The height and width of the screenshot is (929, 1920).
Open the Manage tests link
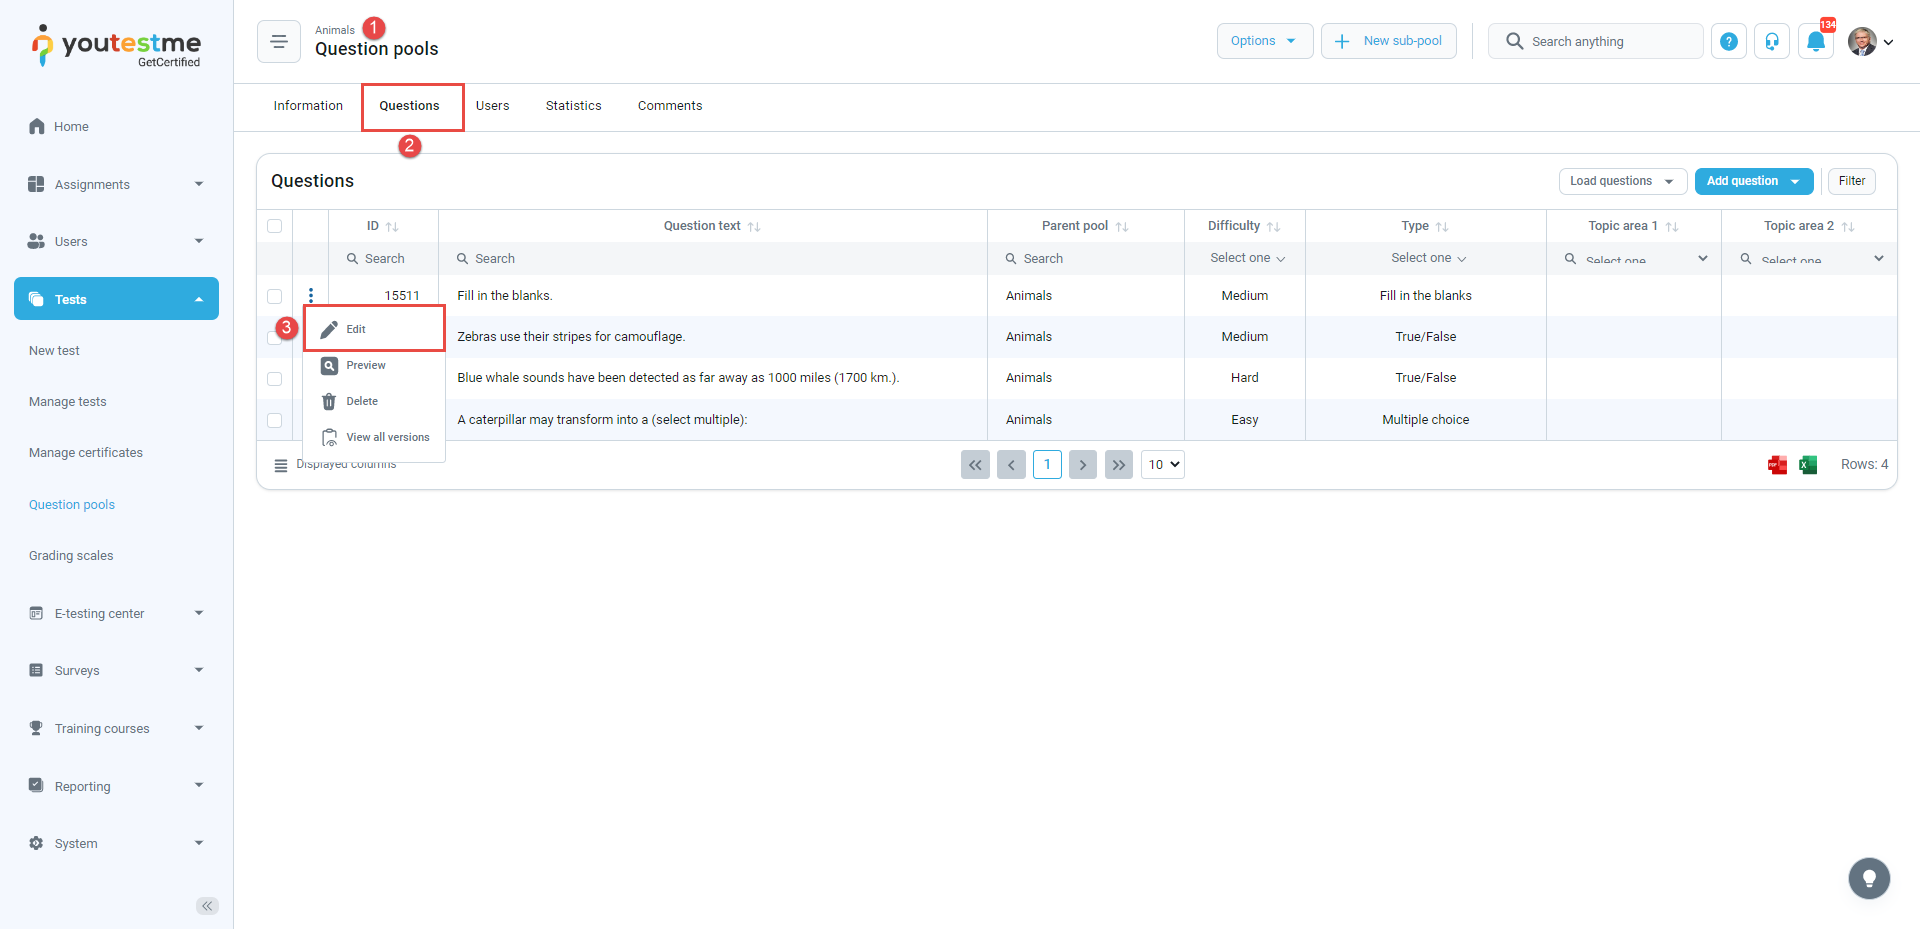pos(67,402)
